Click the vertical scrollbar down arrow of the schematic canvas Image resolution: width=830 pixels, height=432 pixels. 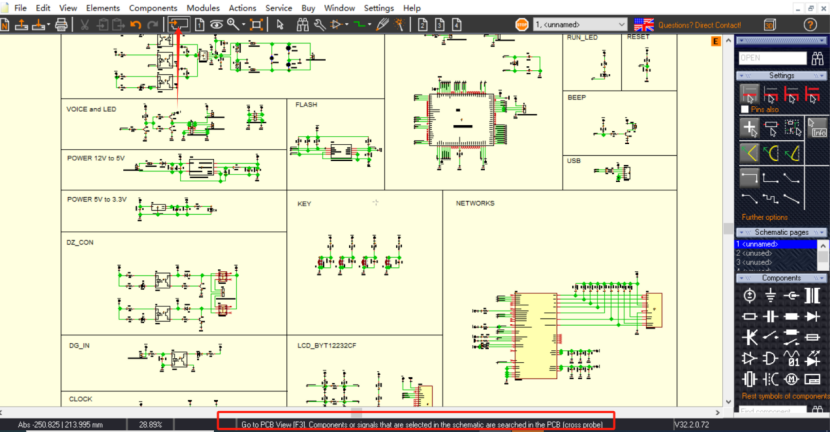(728, 401)
